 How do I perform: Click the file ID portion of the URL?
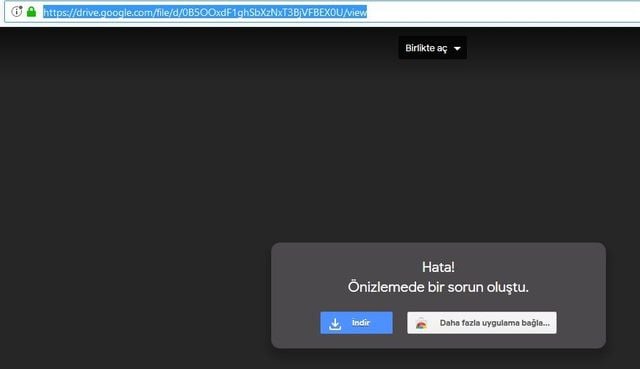click(x=262, y=12)
